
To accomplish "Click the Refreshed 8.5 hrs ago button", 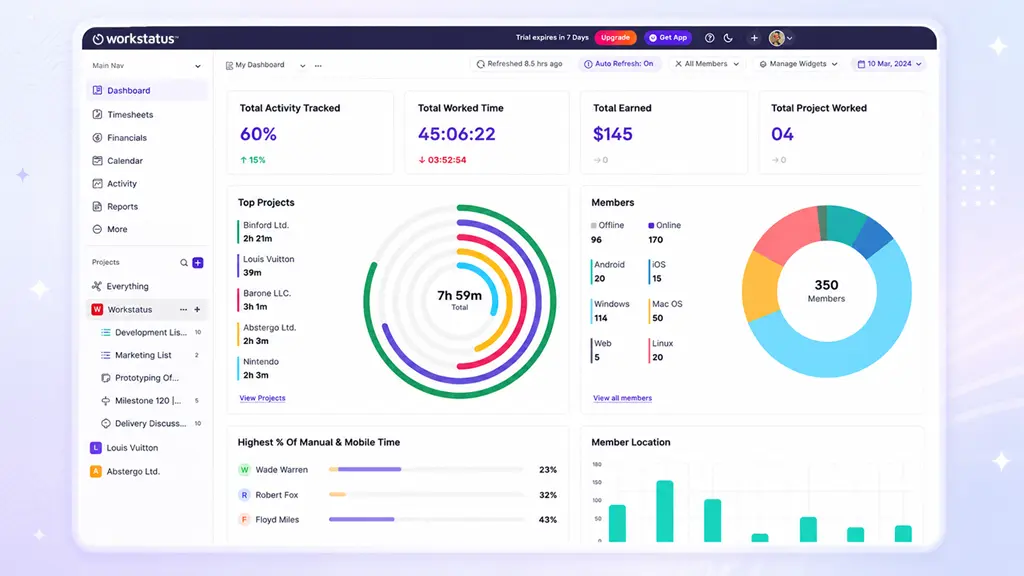I will coord(519,64).
